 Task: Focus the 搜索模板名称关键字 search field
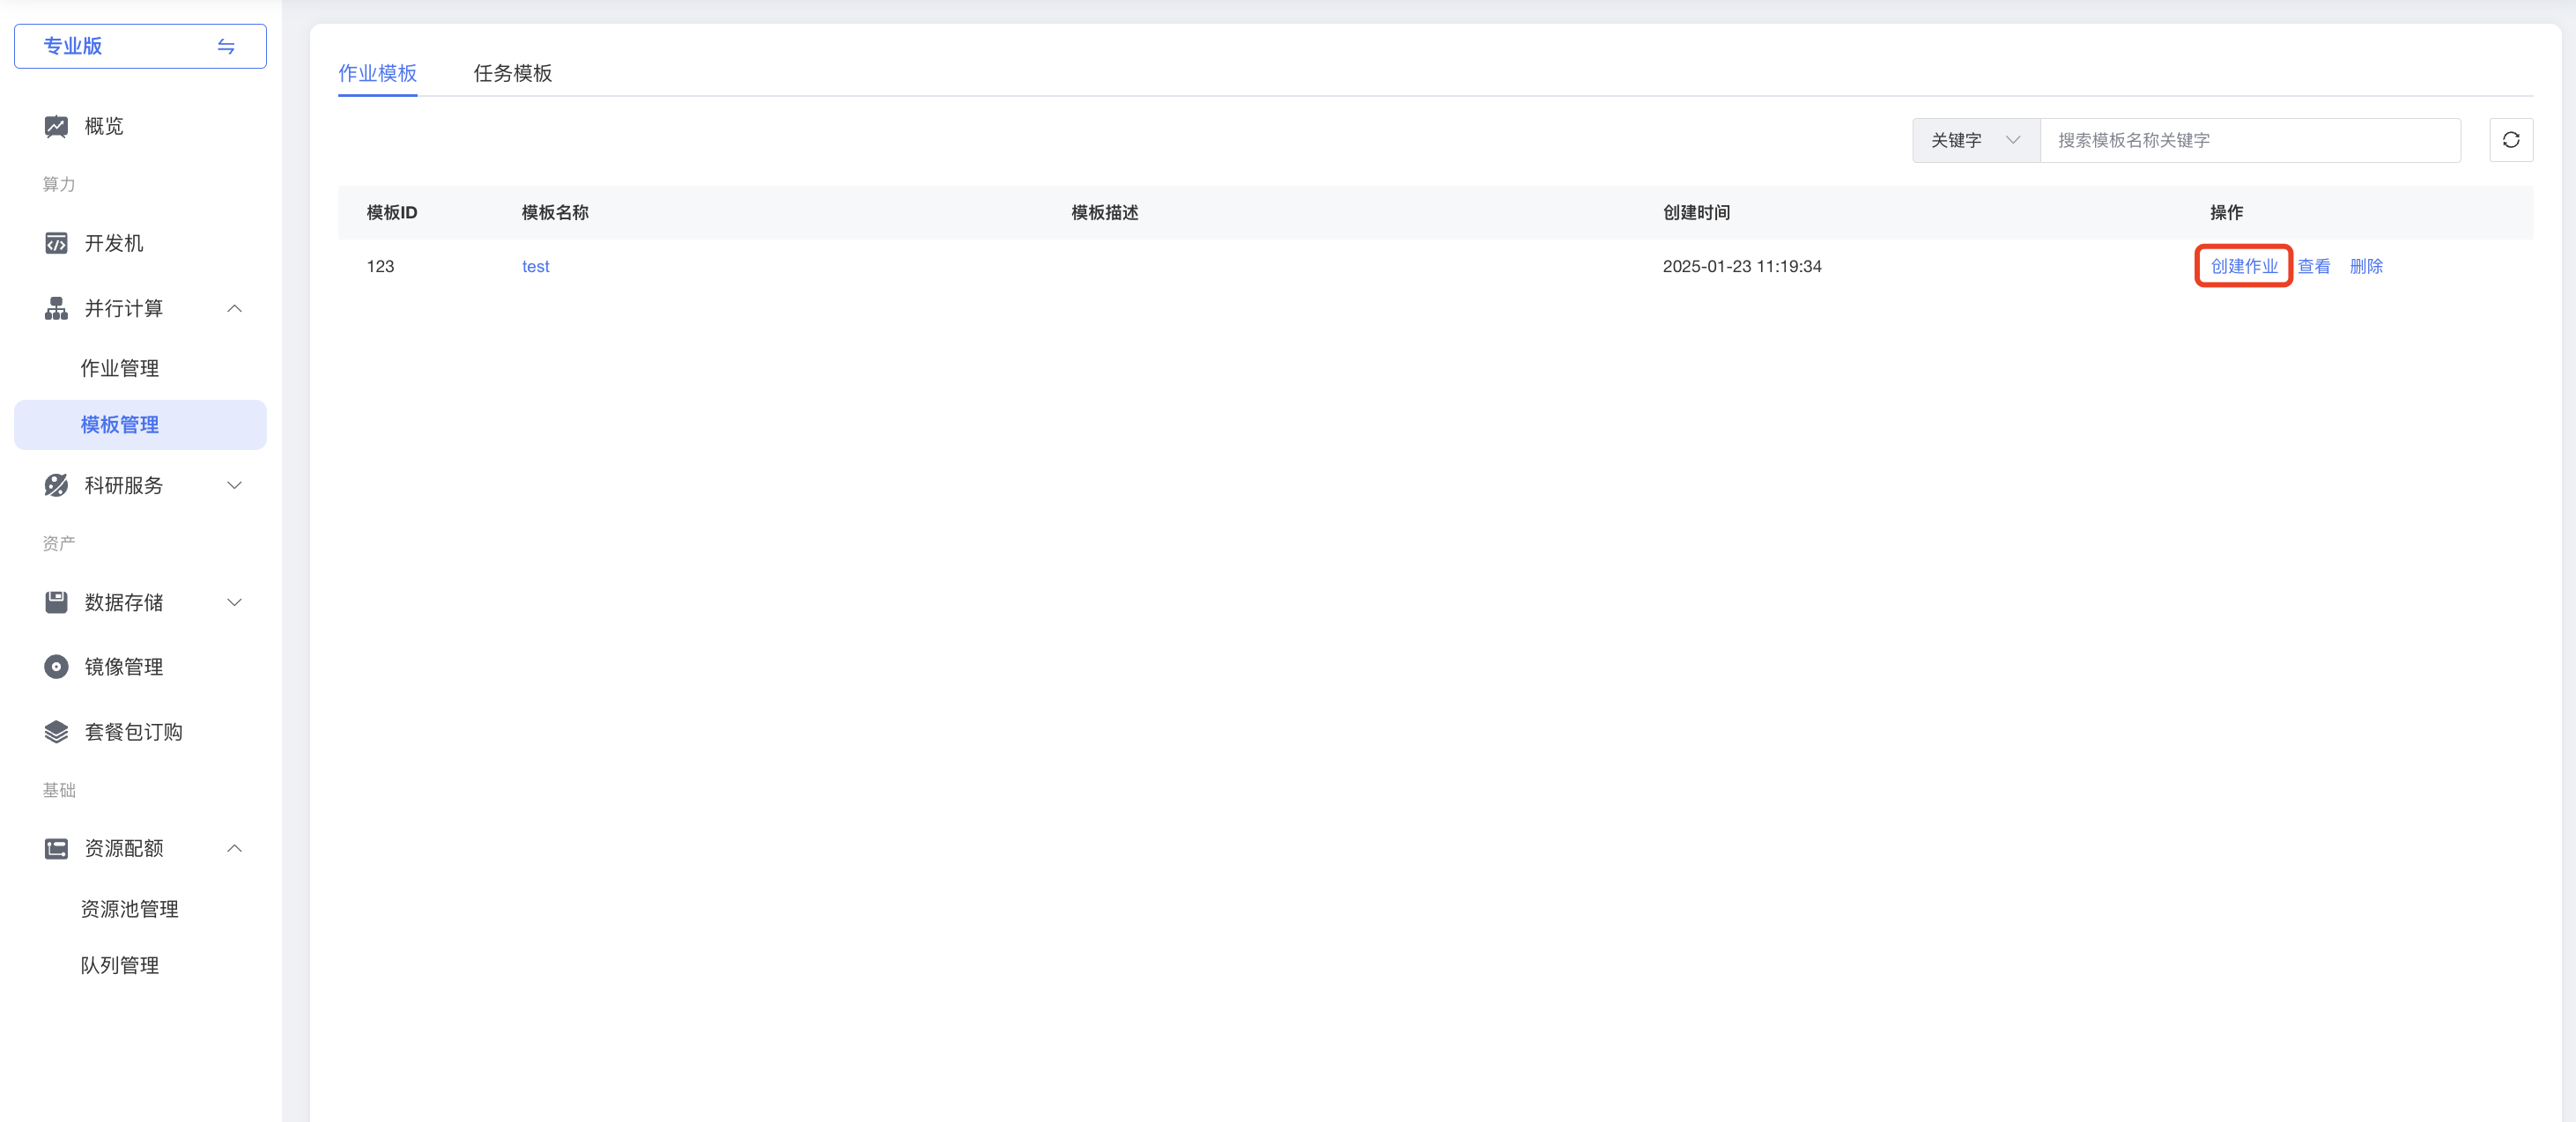[2249, 140]
